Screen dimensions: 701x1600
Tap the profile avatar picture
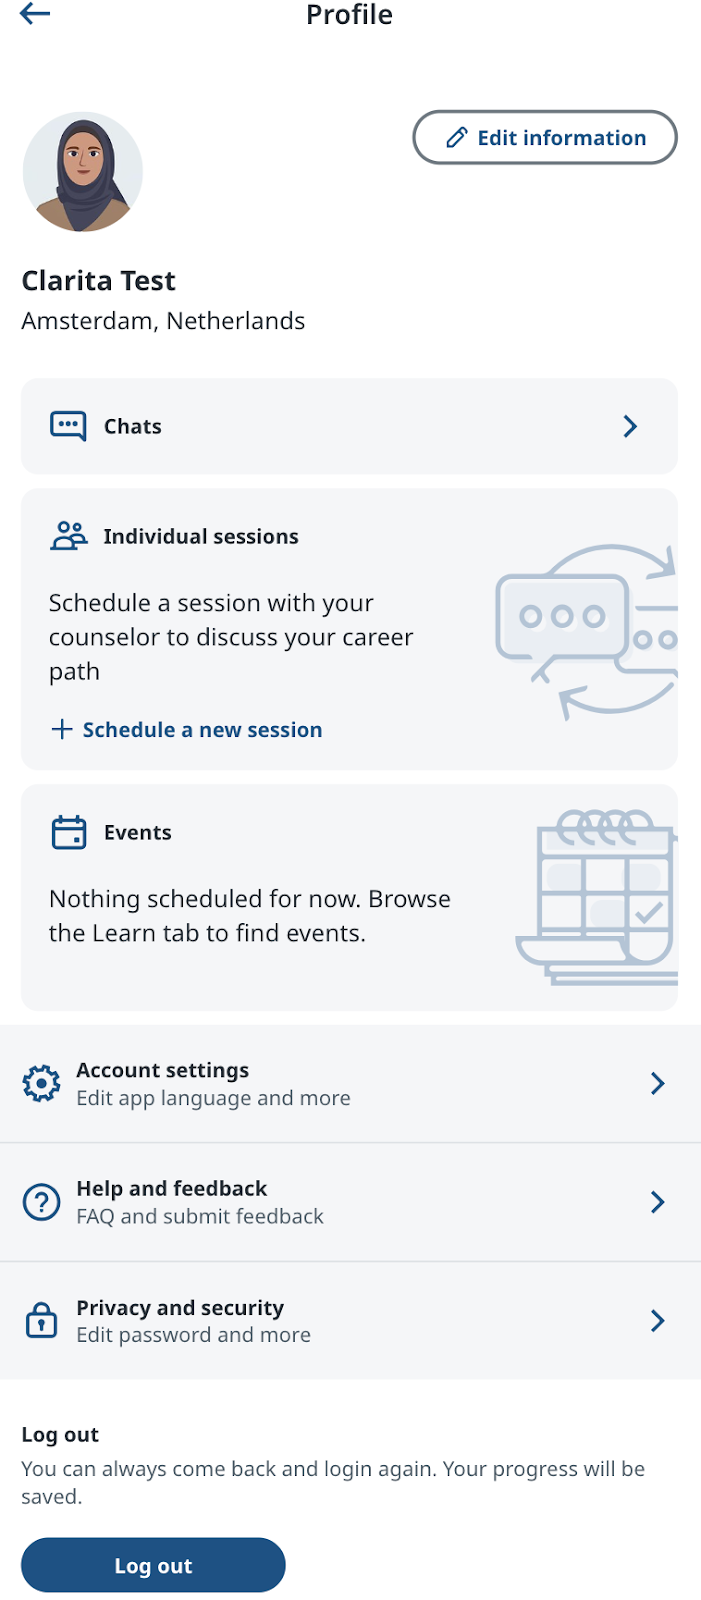83,172
